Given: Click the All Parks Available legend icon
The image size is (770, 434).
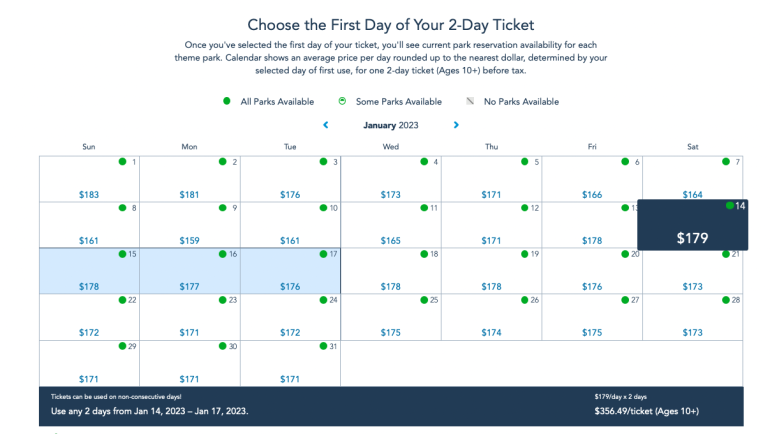Looking at the screenshot, I should click(227, 101).
